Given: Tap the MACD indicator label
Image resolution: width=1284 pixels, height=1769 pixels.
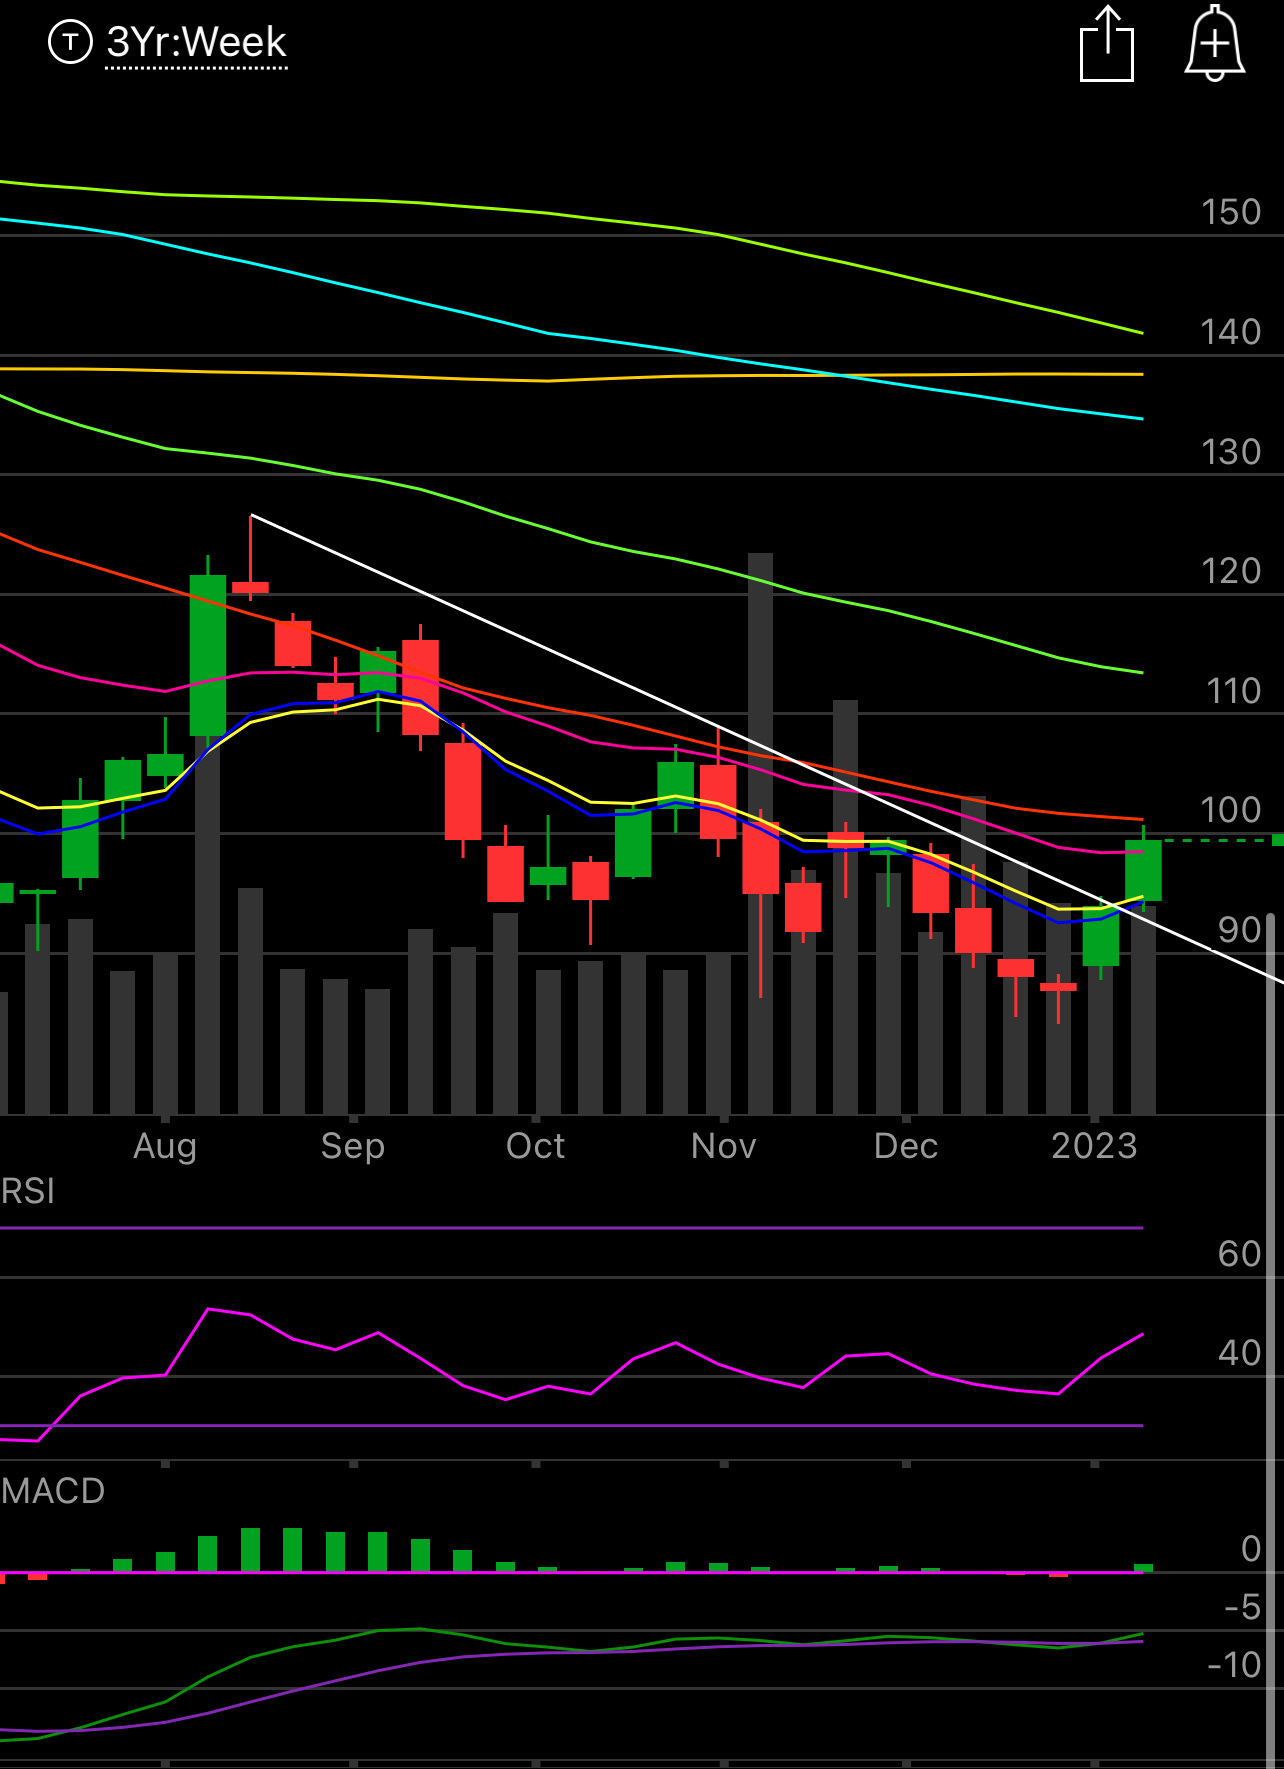Looking at the screenshot, I should pos(53,1491).
